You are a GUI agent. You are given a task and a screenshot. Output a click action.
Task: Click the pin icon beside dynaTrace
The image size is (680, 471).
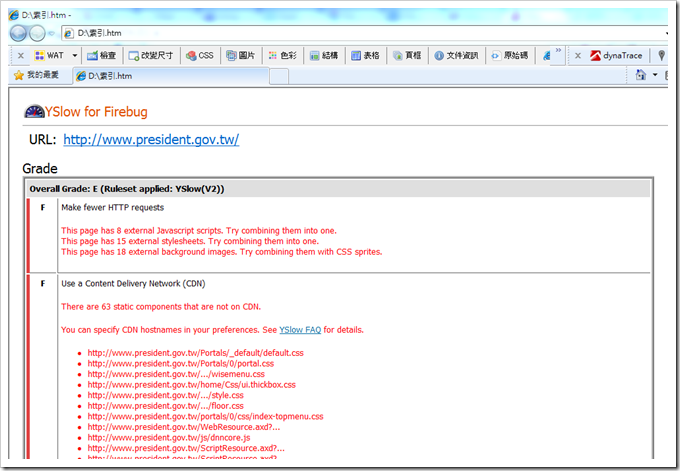point(661,56)
